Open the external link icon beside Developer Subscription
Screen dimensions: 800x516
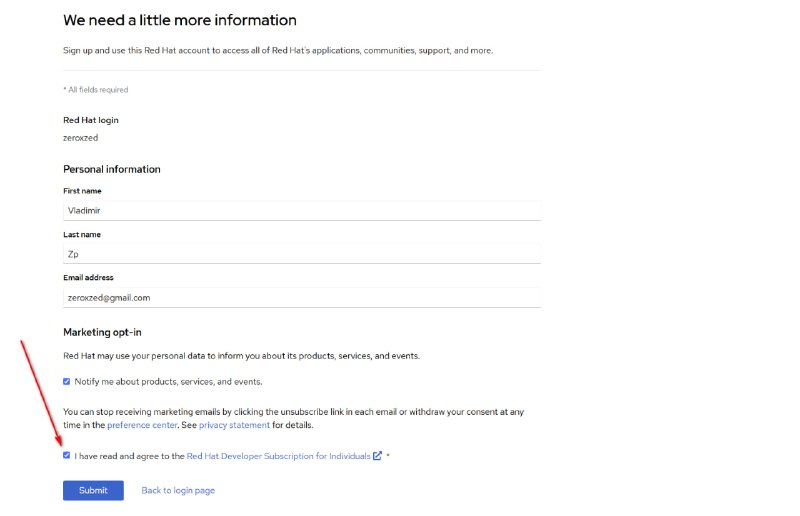[x=377, y=456]
